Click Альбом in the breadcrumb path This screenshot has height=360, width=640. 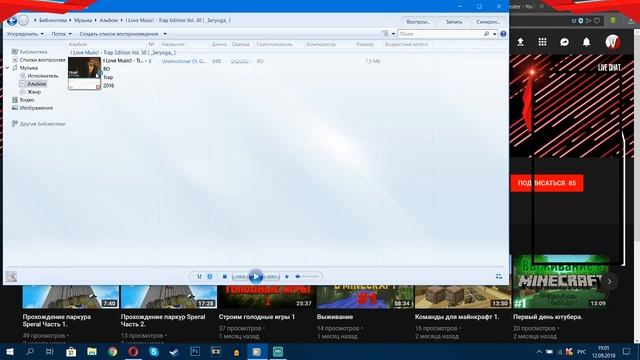(x=109, y=20)
